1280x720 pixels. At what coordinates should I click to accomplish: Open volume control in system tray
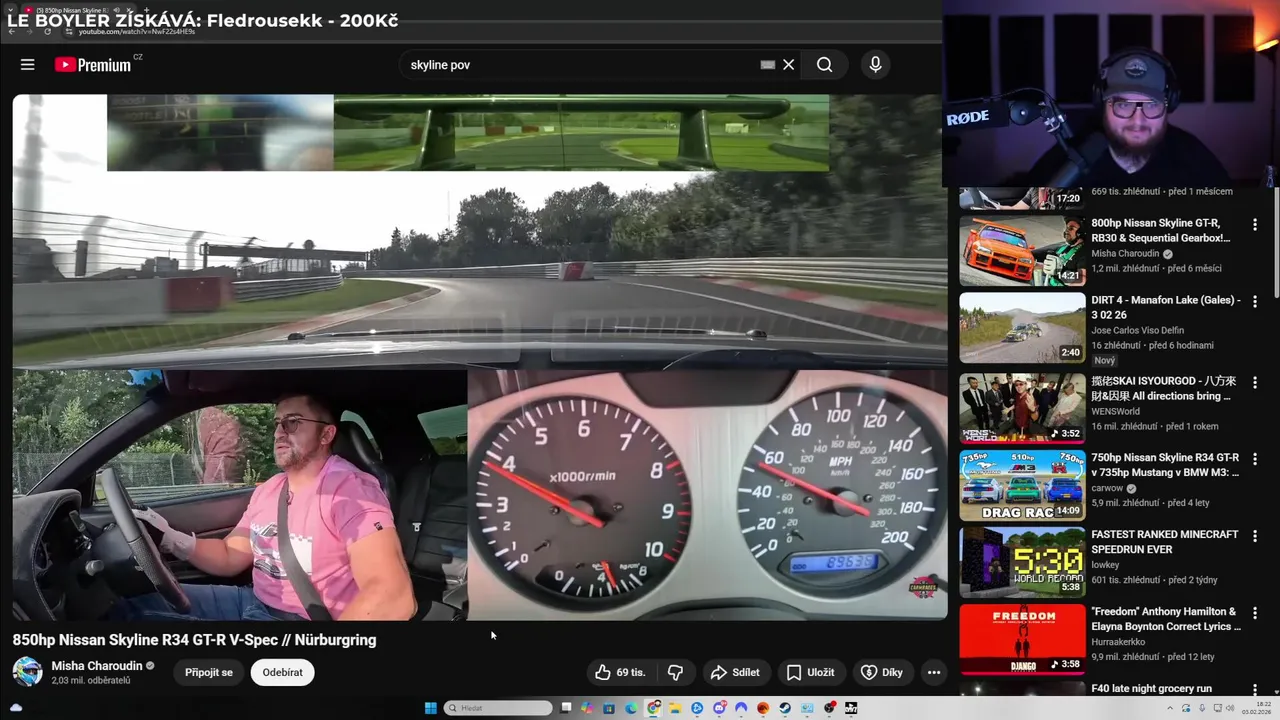[1230, 708]
